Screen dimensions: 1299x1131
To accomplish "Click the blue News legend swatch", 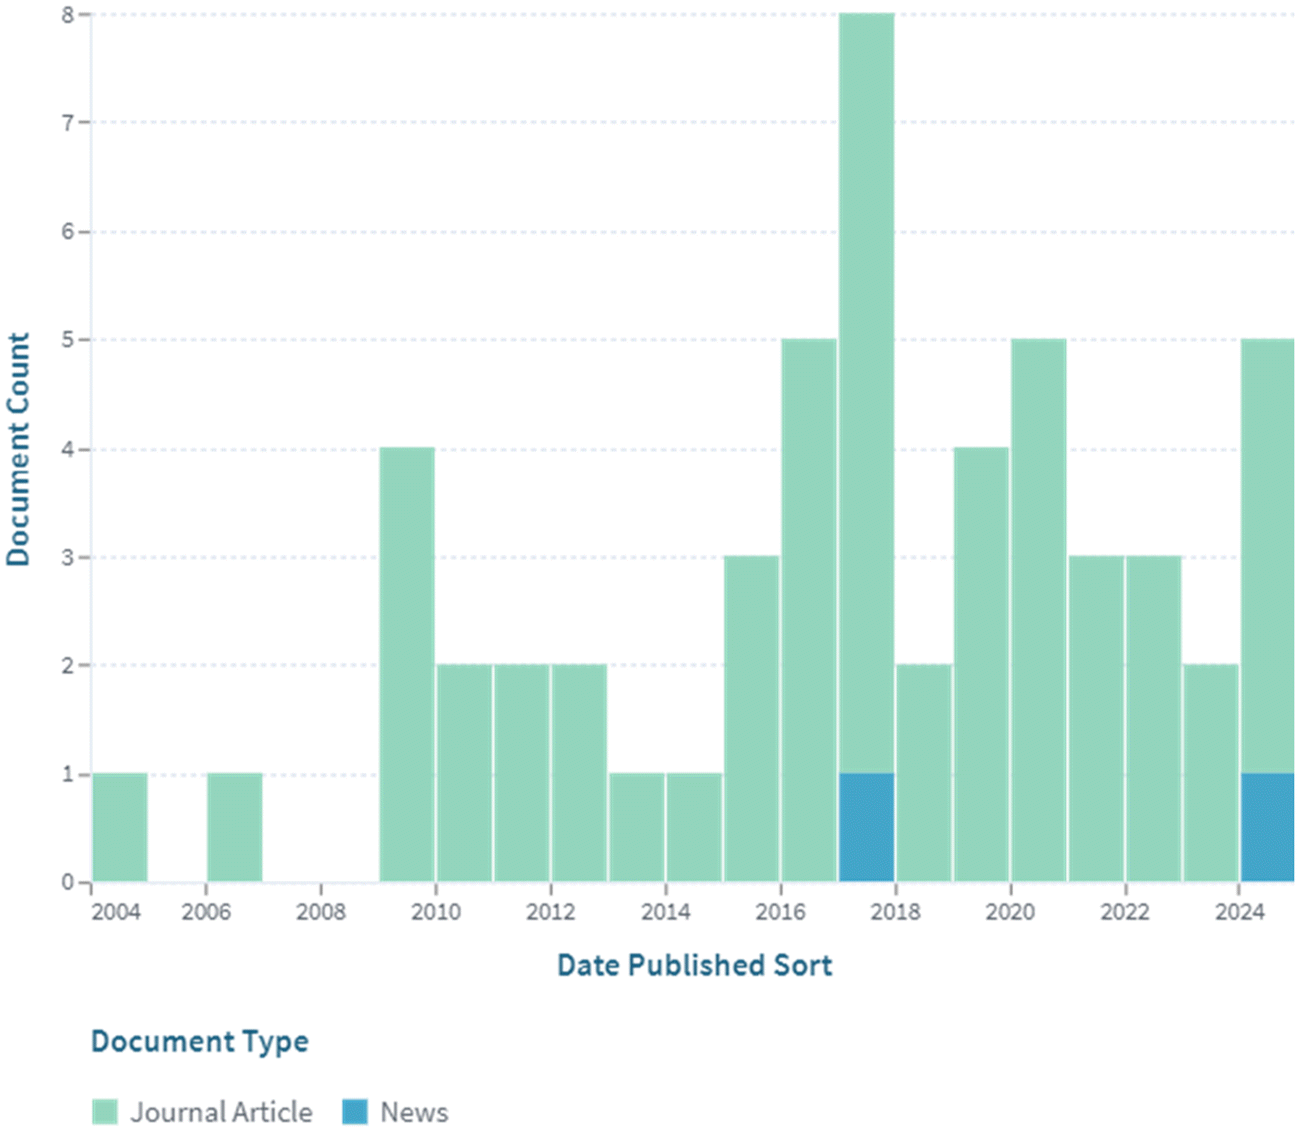I will [x=355, y=1111].
